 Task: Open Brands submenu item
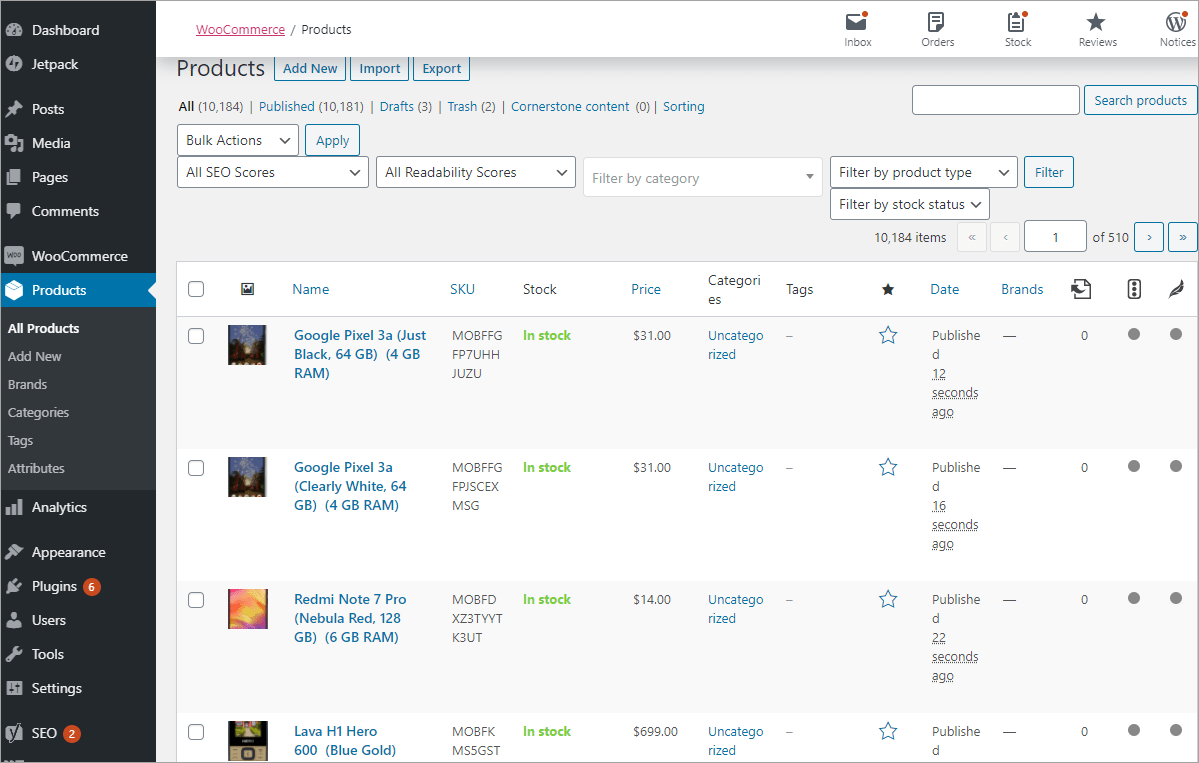click(x=28, y=385)
